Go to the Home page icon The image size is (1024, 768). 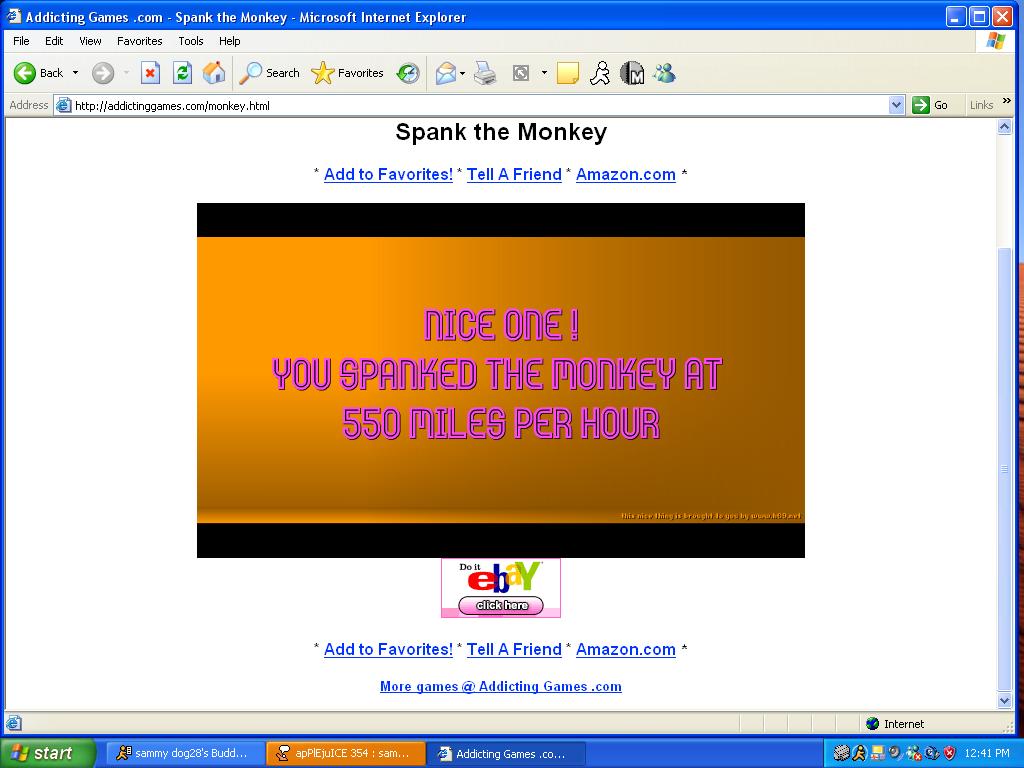pyautogui.click(x=214, y=73)
